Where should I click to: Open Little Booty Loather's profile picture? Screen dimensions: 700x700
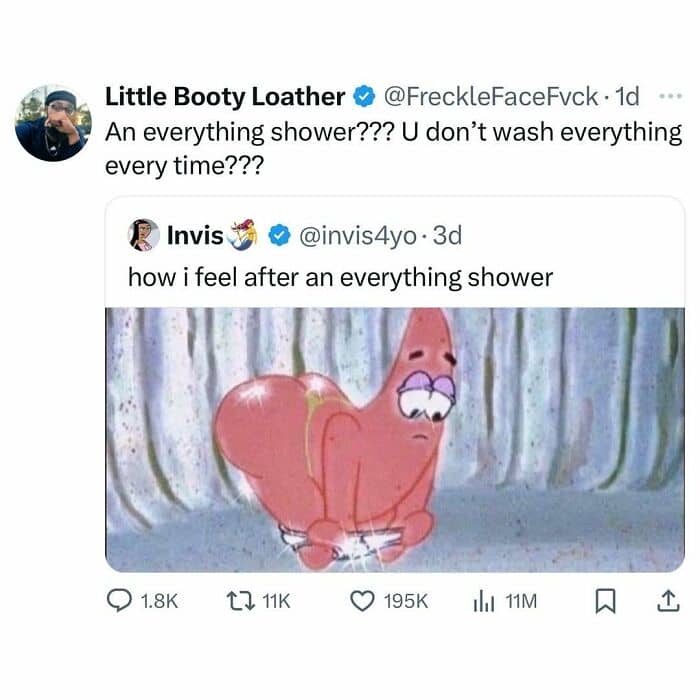[x=53, y=123]
